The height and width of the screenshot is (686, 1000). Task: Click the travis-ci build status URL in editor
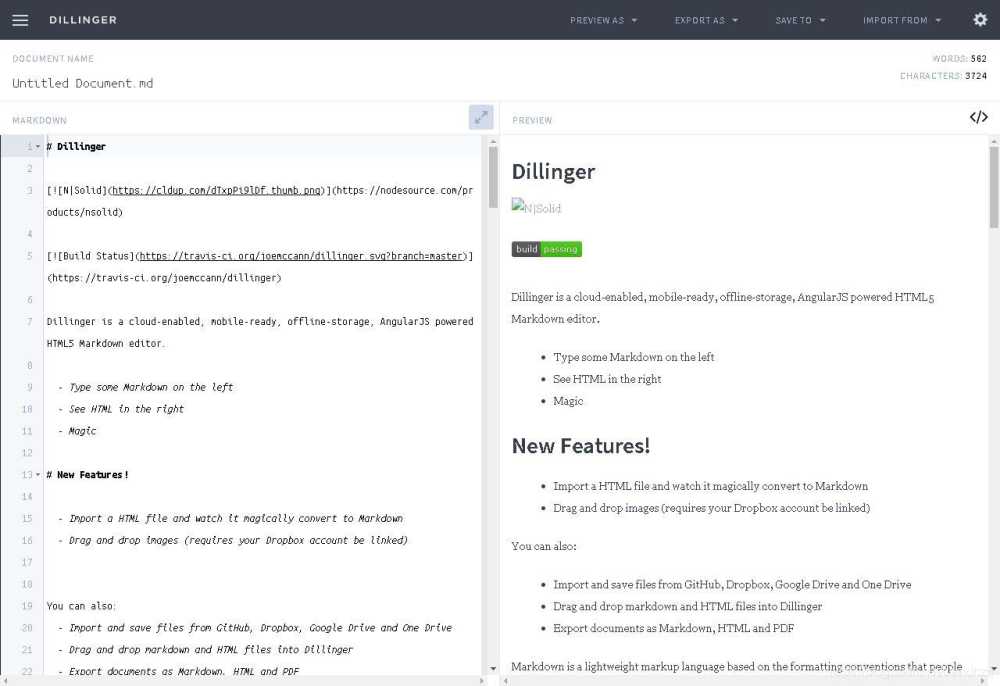[x=302, y=256]
